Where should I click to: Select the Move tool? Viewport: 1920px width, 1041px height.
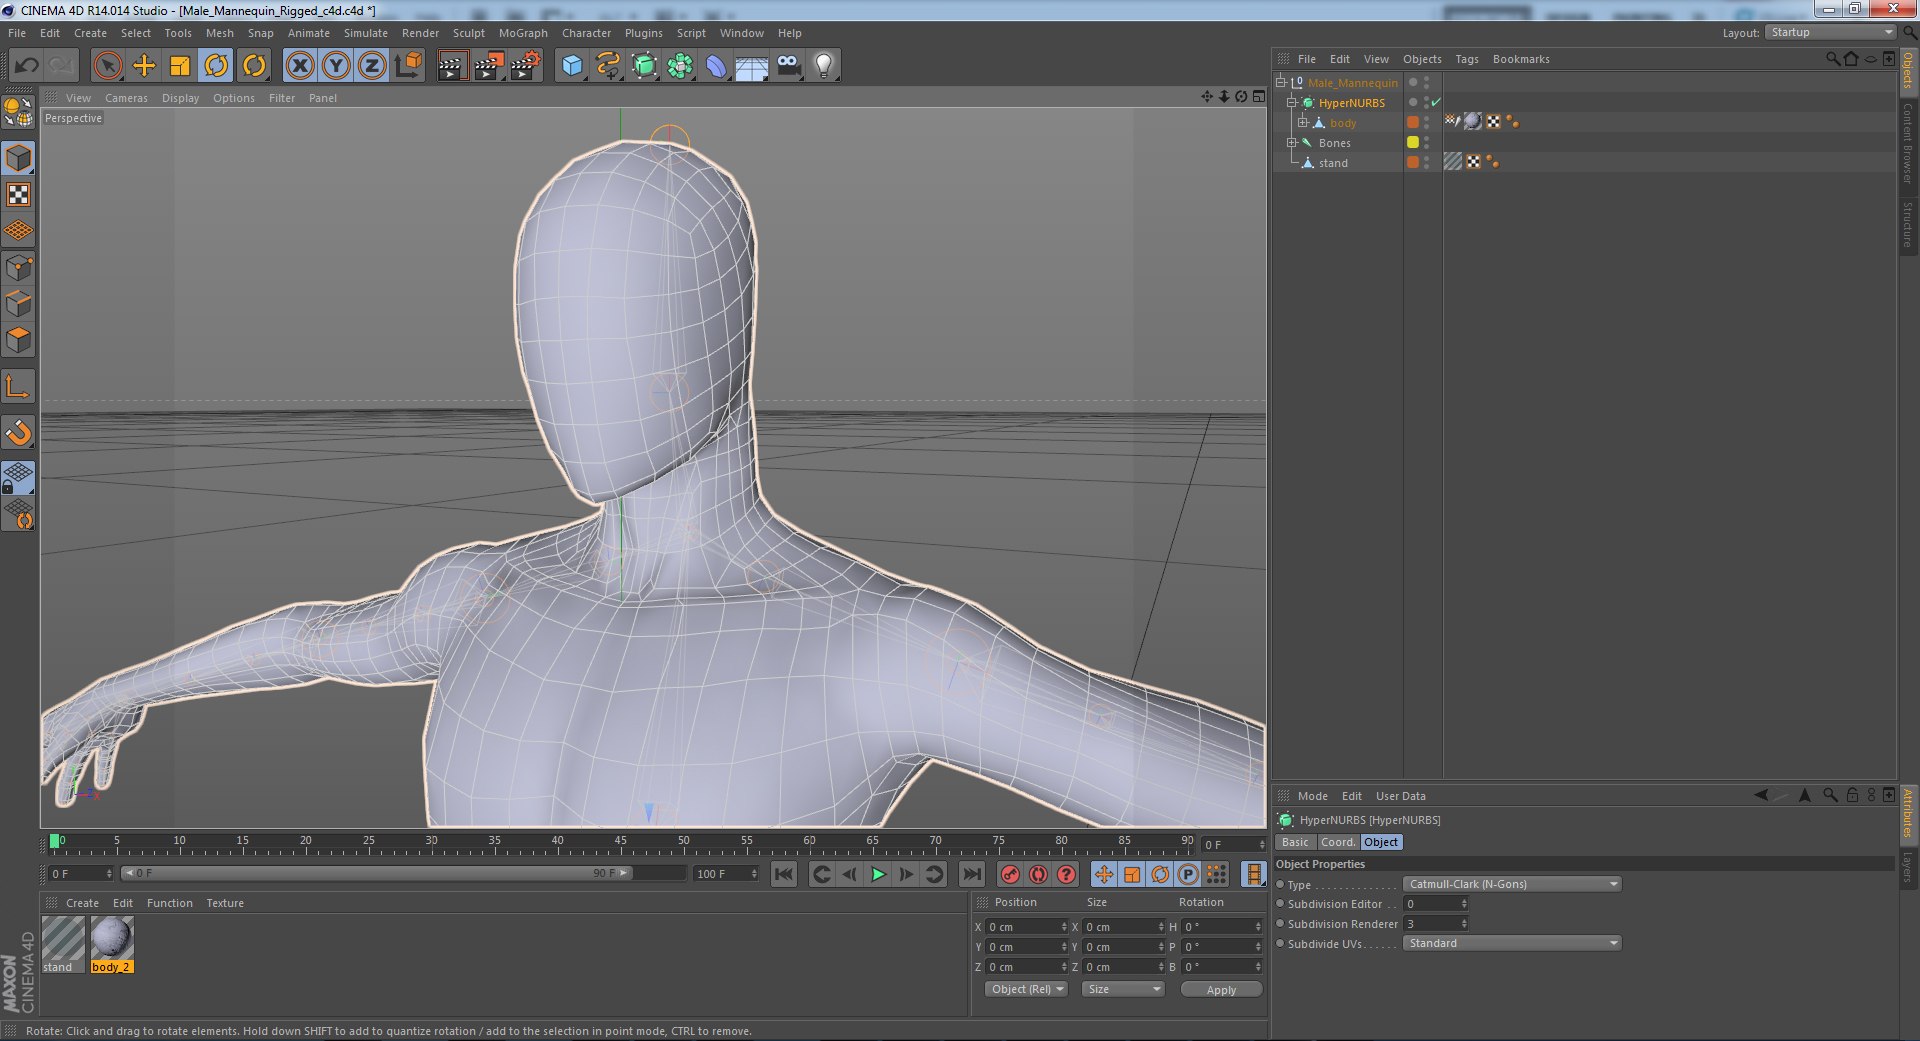144,66
